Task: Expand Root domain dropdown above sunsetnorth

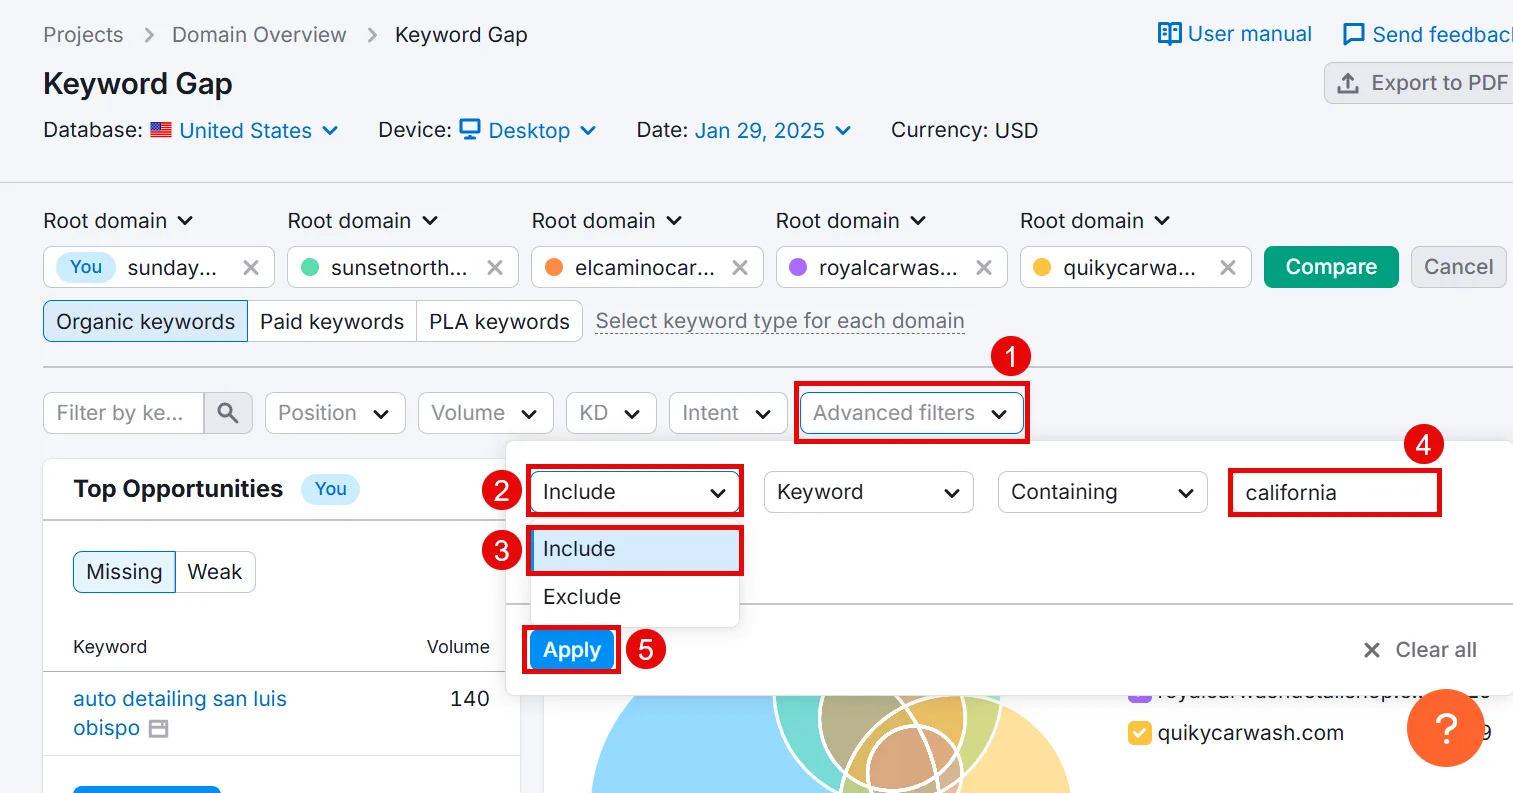Action: click(x=363, y=221)
